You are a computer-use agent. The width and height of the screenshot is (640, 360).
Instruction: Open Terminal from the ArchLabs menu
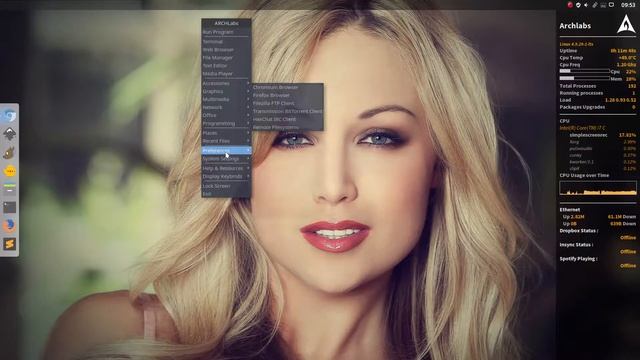226,42
